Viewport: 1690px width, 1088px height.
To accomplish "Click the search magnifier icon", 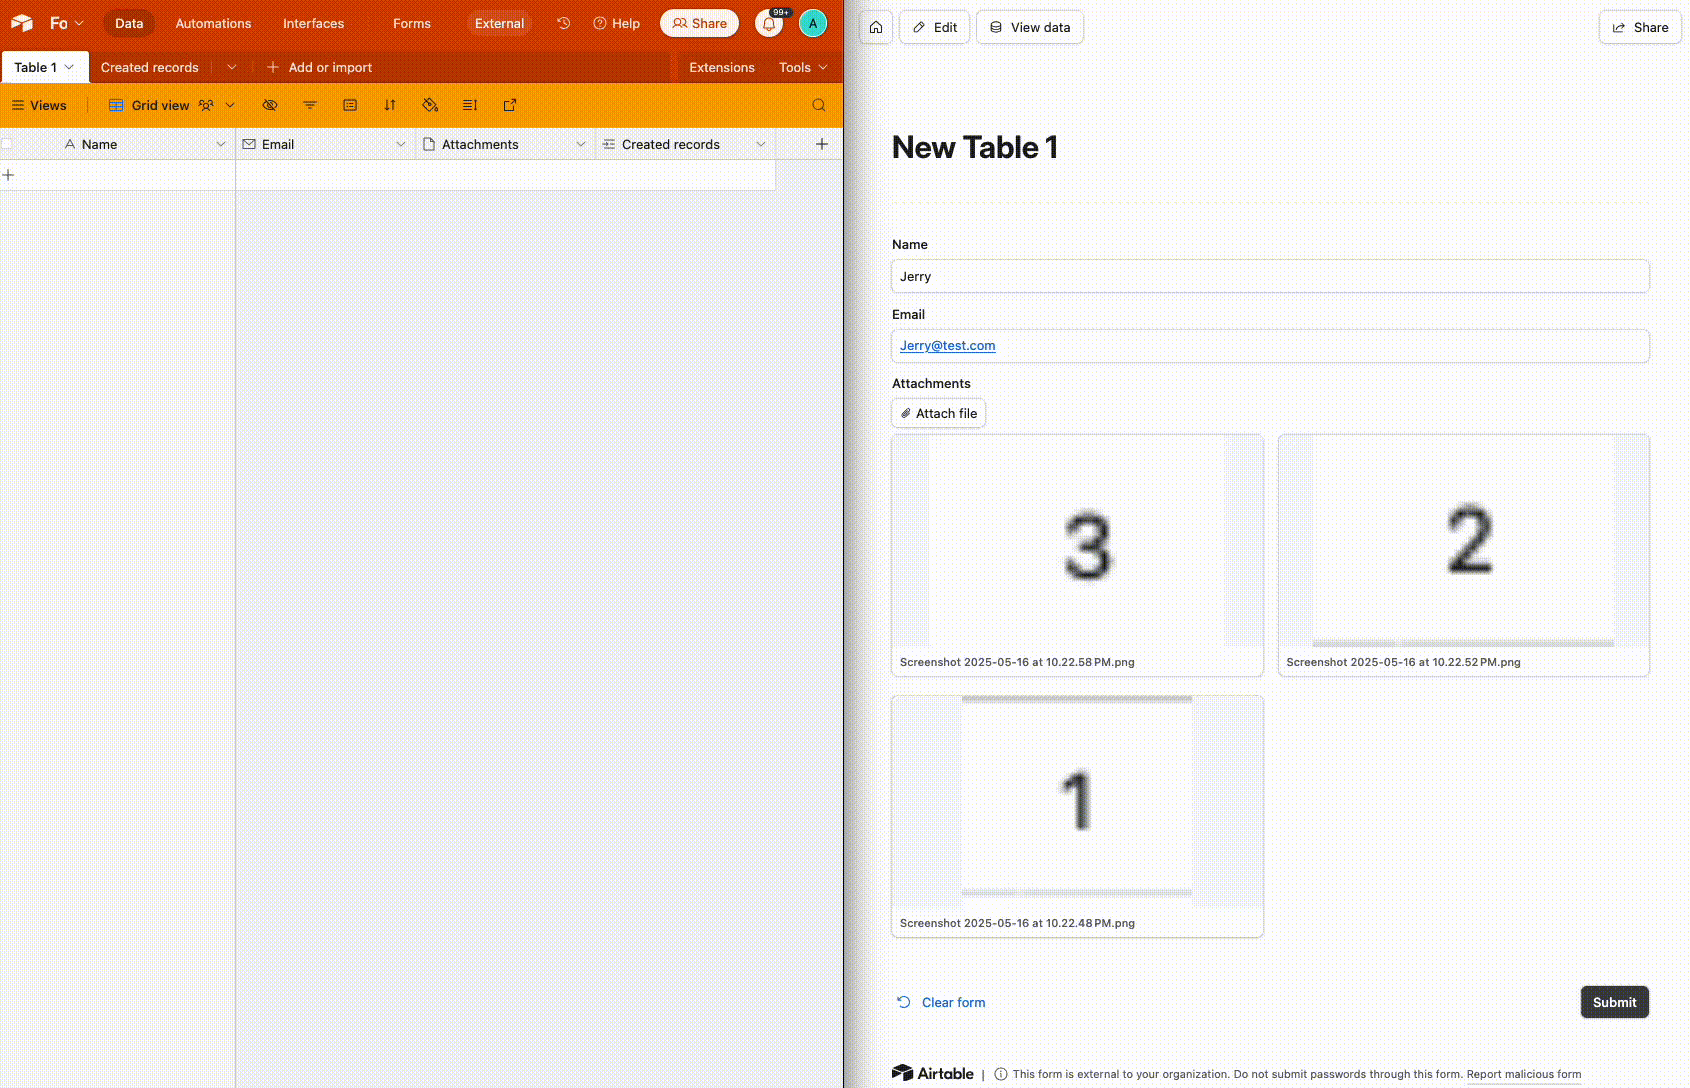I will coord(819,105).
